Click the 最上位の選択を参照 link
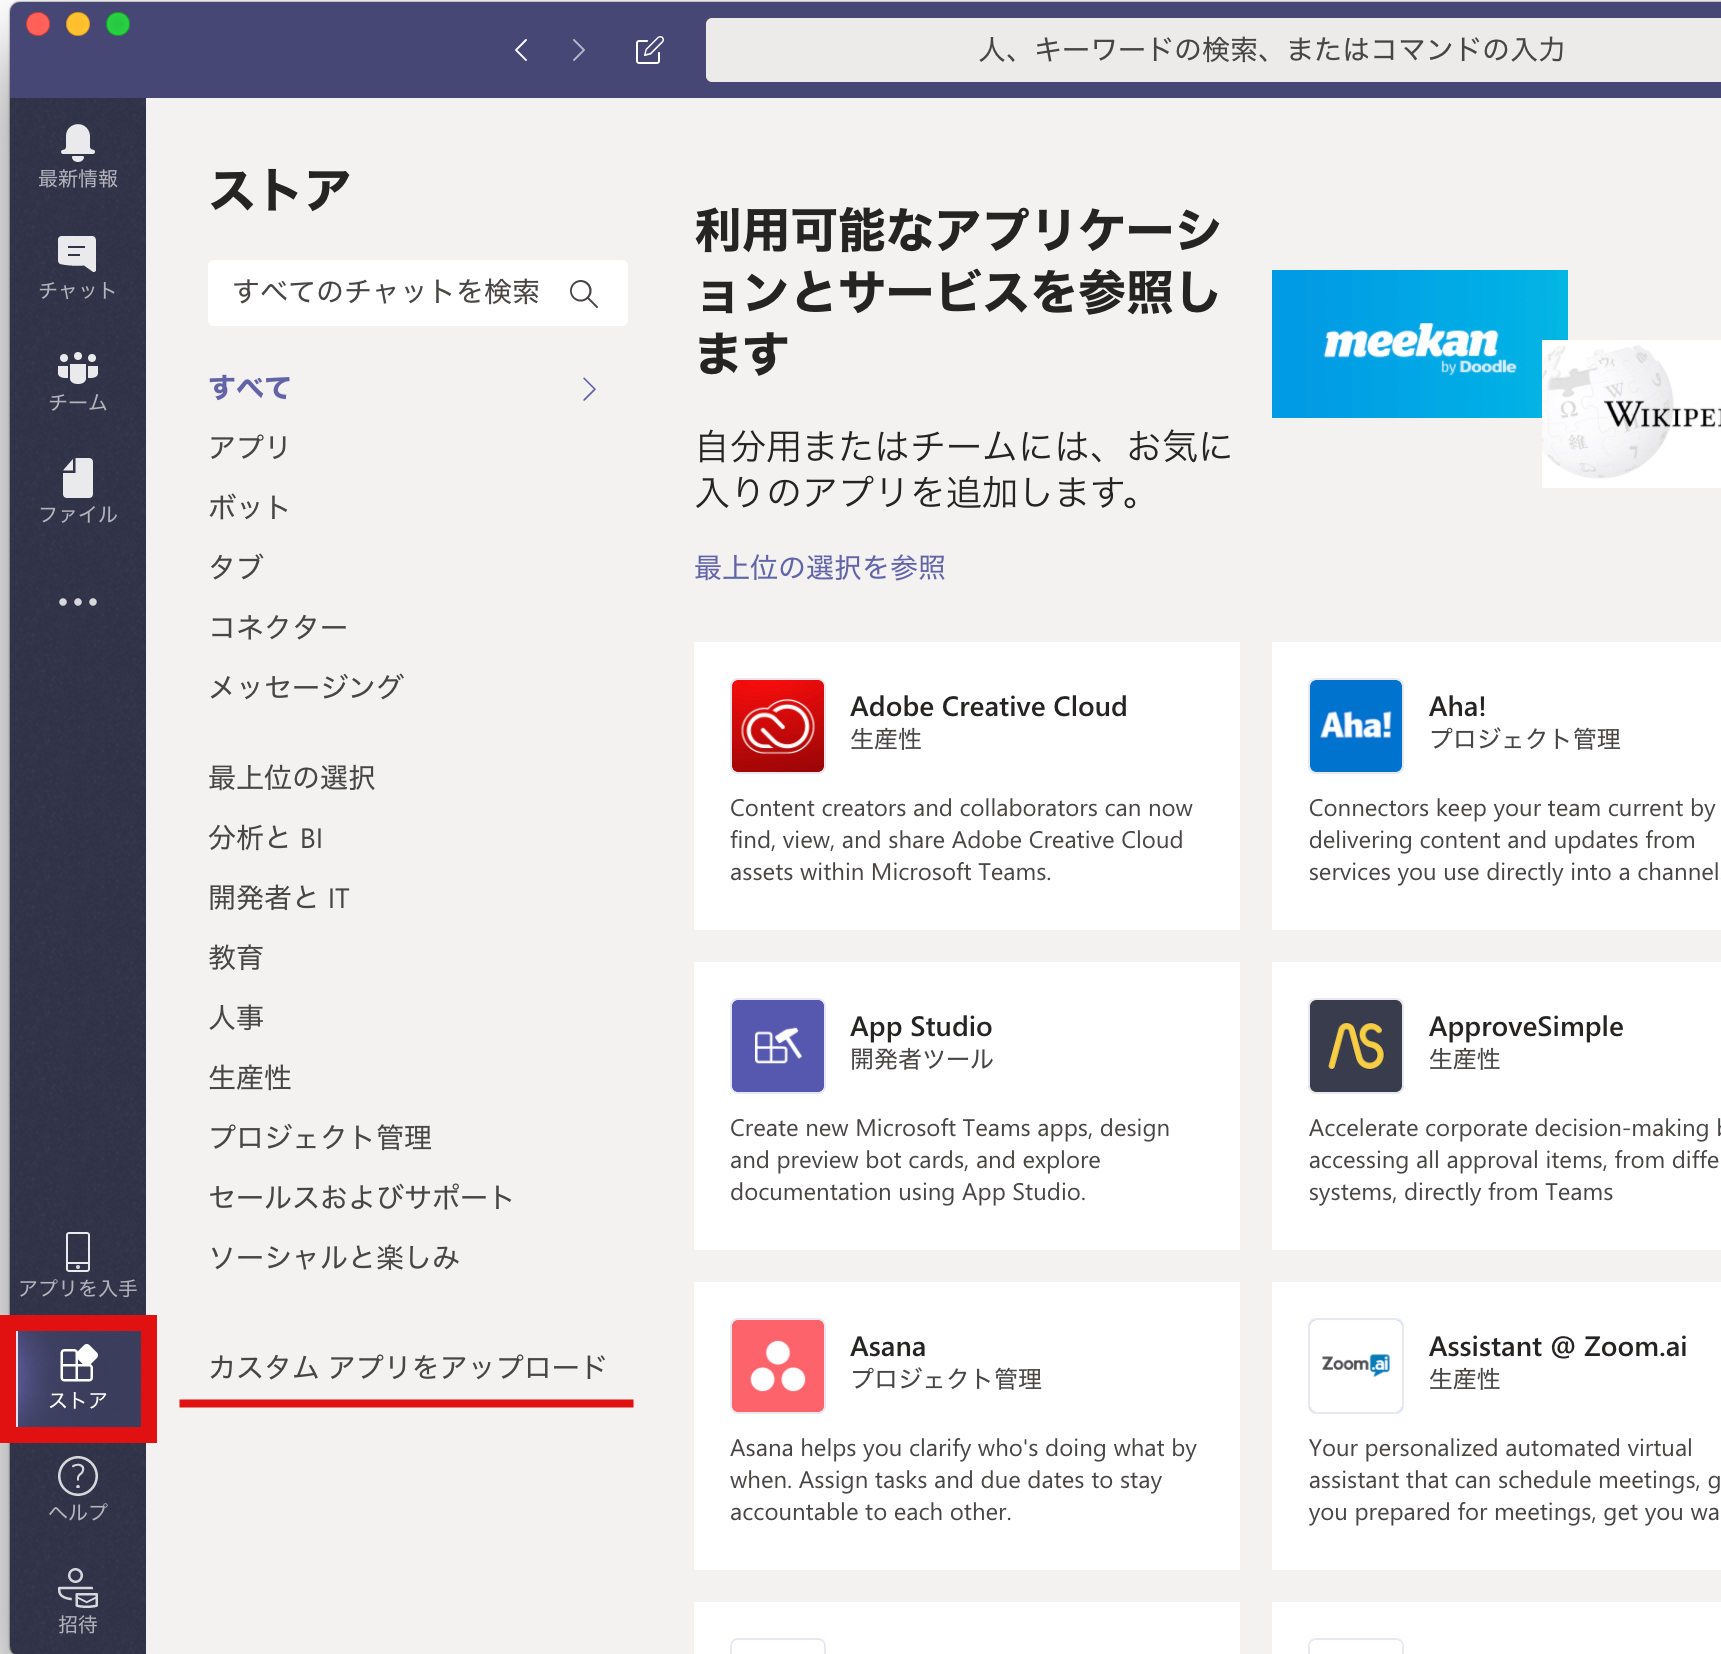The height and width of the screenshot is (1654, 1721). (819, 568)
